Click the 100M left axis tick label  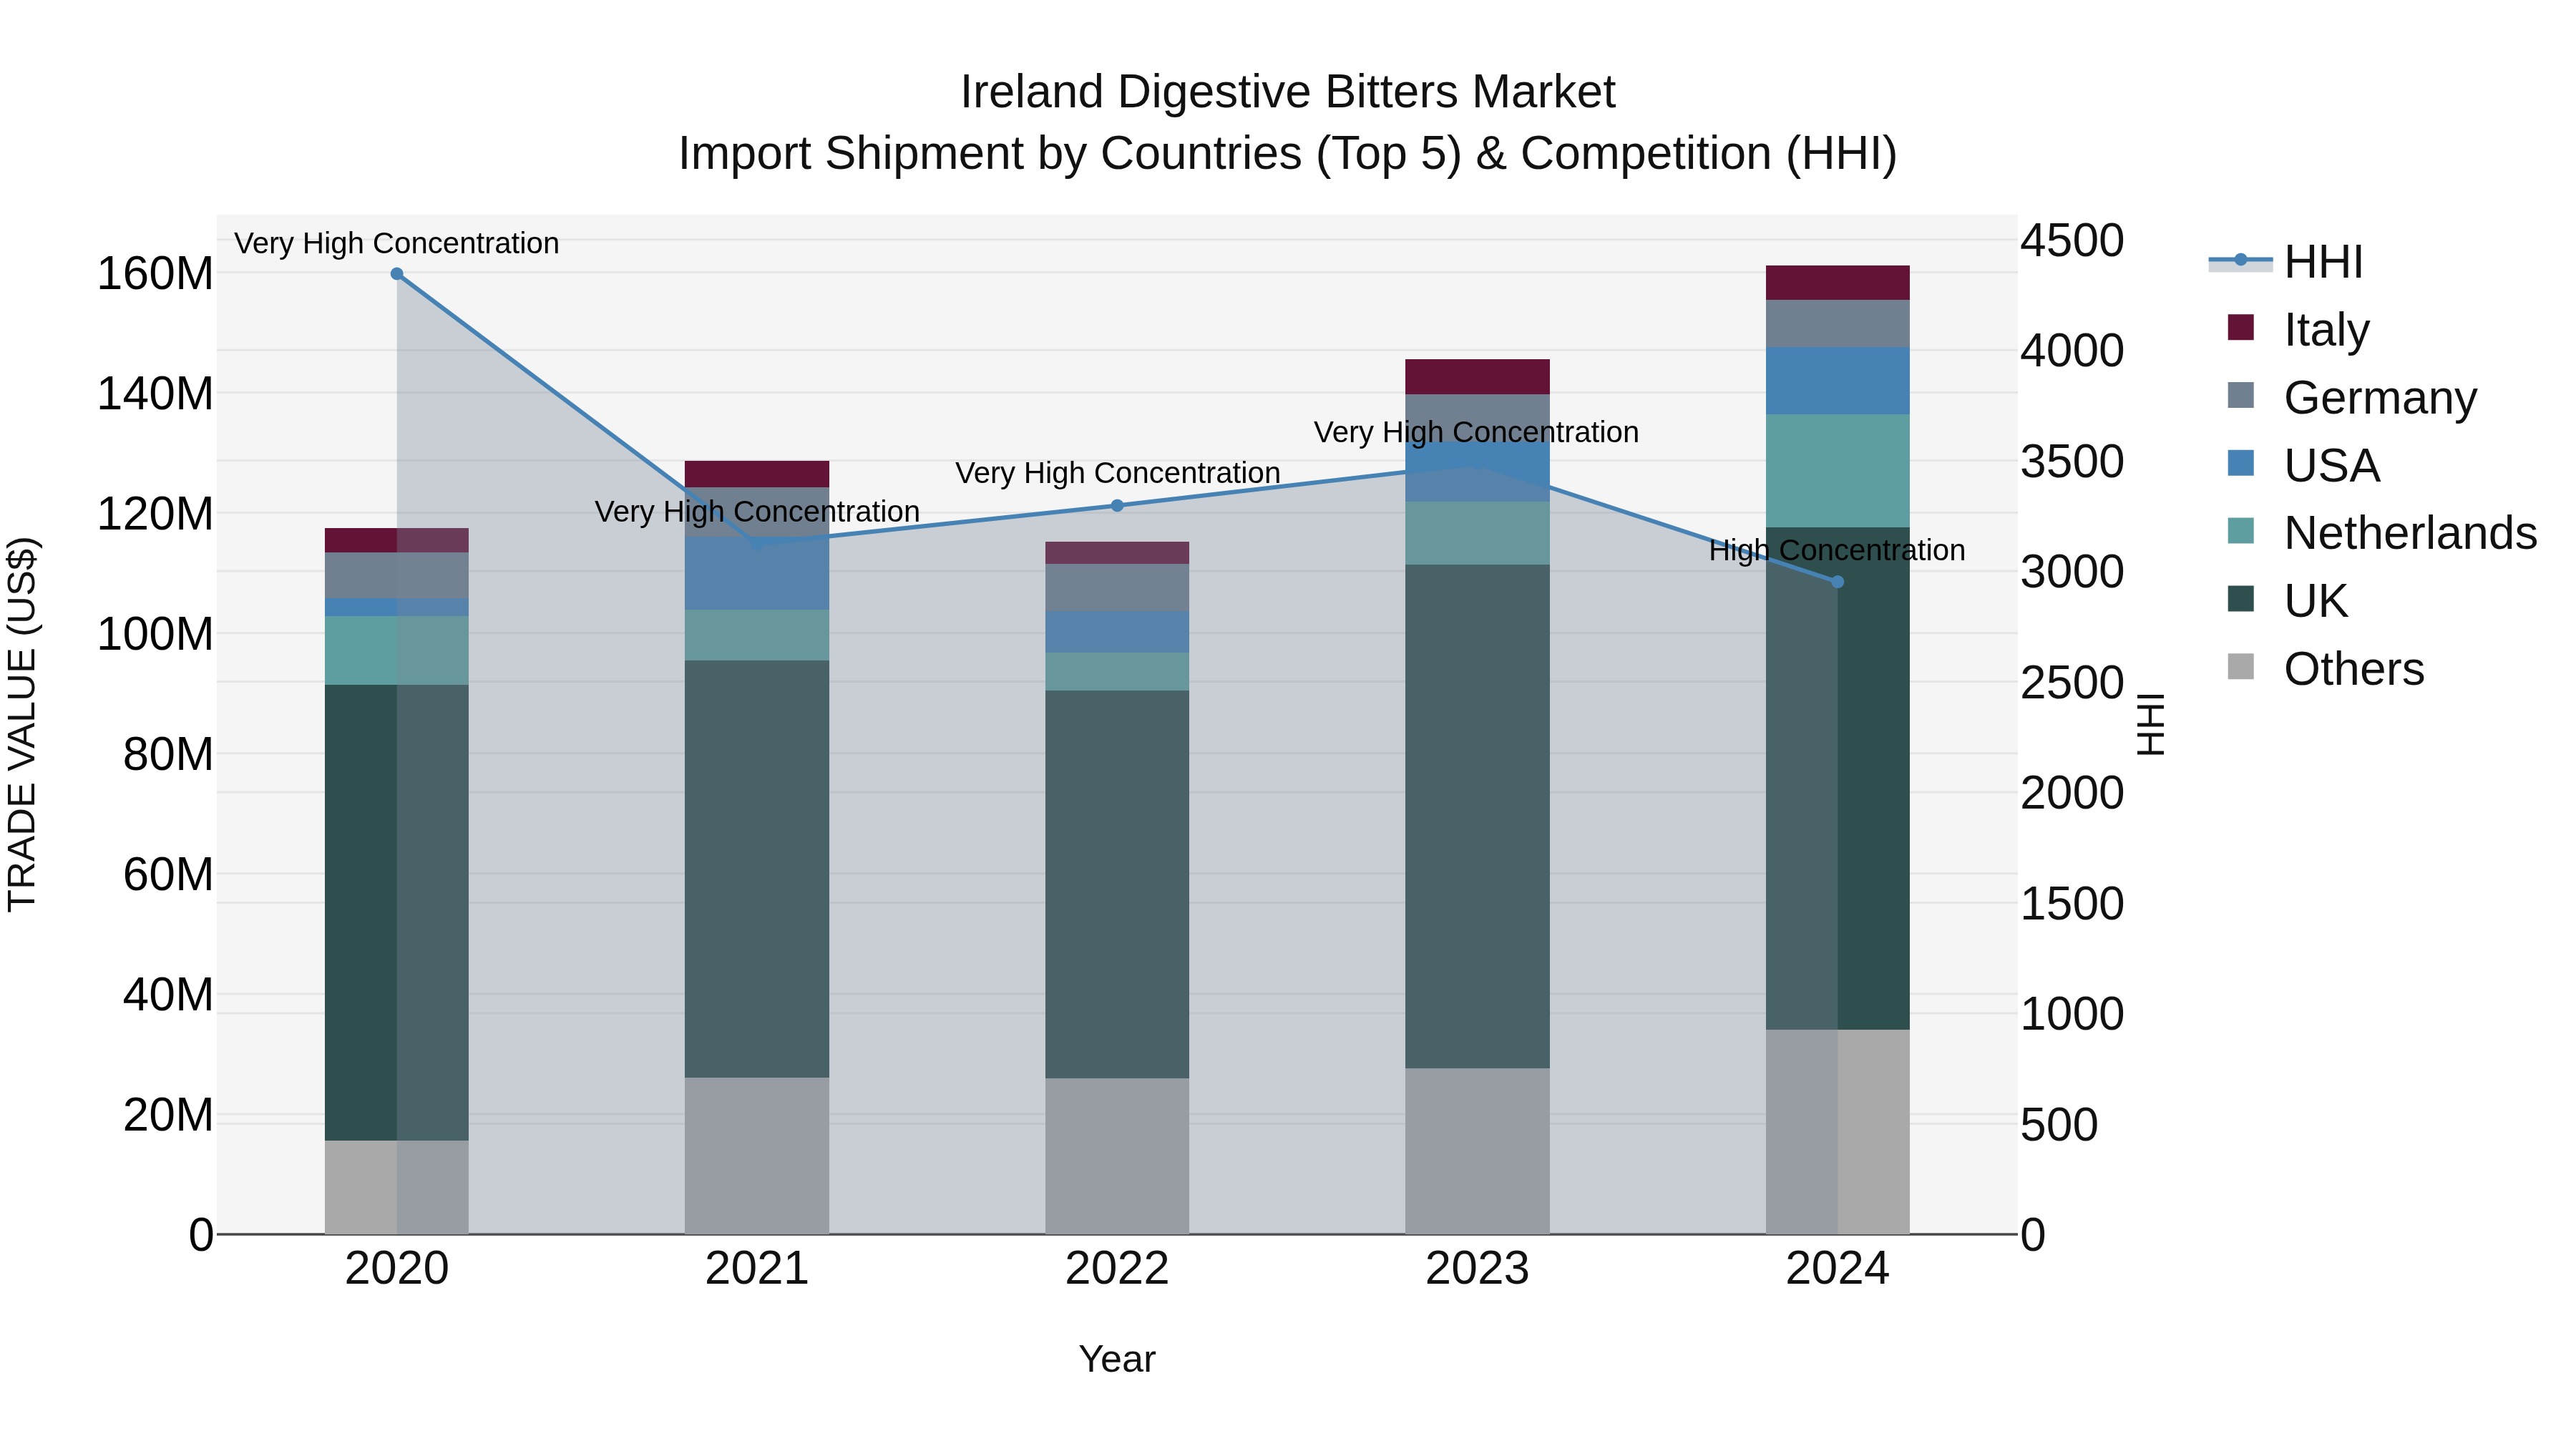pyautogui.click(x=155, y=635)
